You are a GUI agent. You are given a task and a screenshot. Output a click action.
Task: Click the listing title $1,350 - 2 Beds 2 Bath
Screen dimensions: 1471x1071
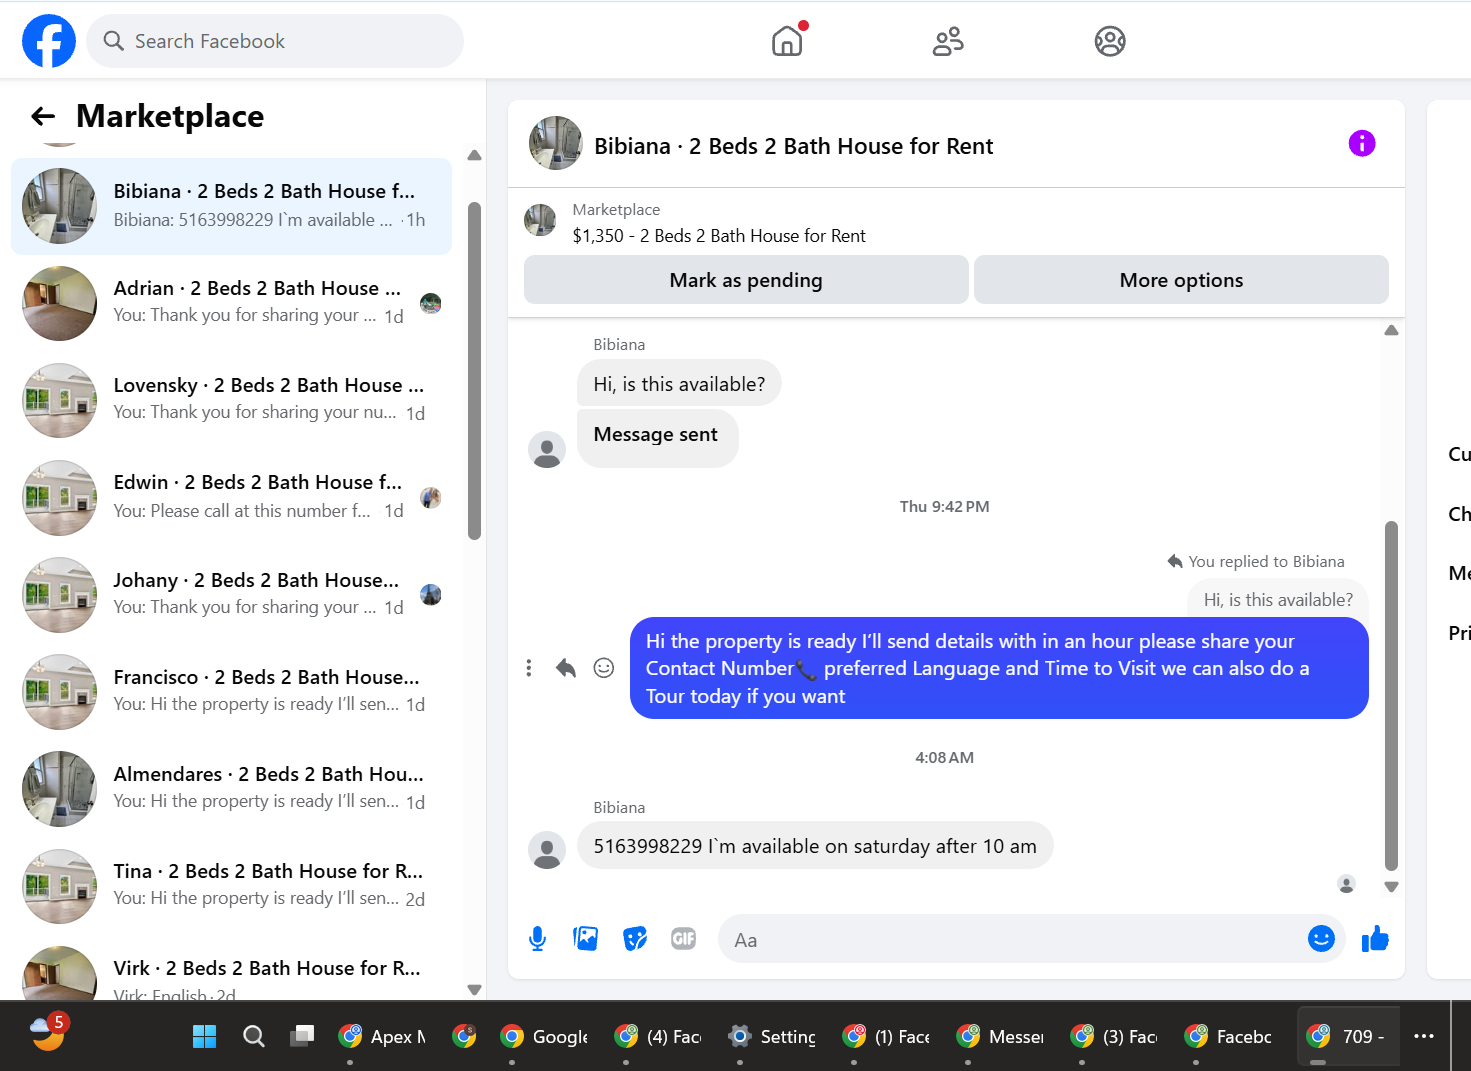pos(719,236)
